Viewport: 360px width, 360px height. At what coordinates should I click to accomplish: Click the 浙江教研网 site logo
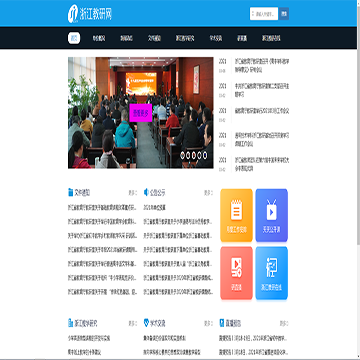click(90, 14)
